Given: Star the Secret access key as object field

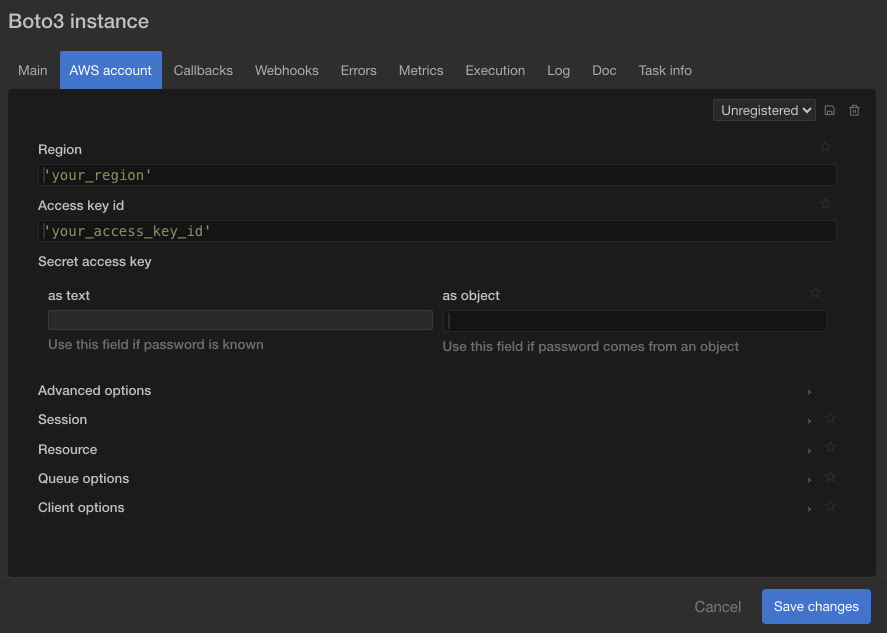Looking at the screenshot, I should [815, 292].
